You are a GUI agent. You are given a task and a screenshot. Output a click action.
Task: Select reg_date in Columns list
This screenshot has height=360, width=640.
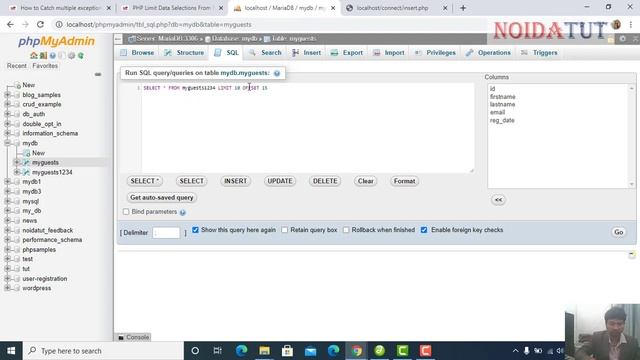click(502, 120)
